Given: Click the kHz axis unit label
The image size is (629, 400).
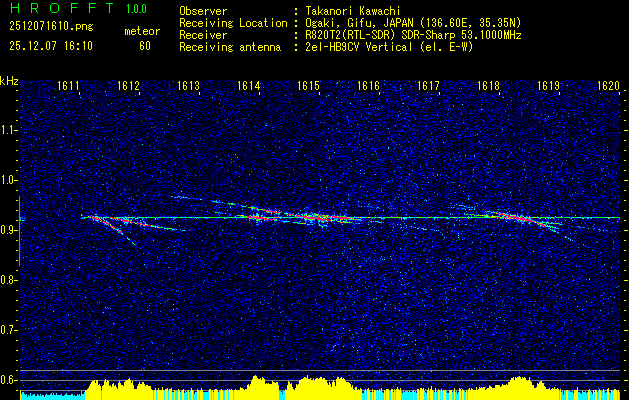Looking at the screenshot, I should (x=9, y=81).
